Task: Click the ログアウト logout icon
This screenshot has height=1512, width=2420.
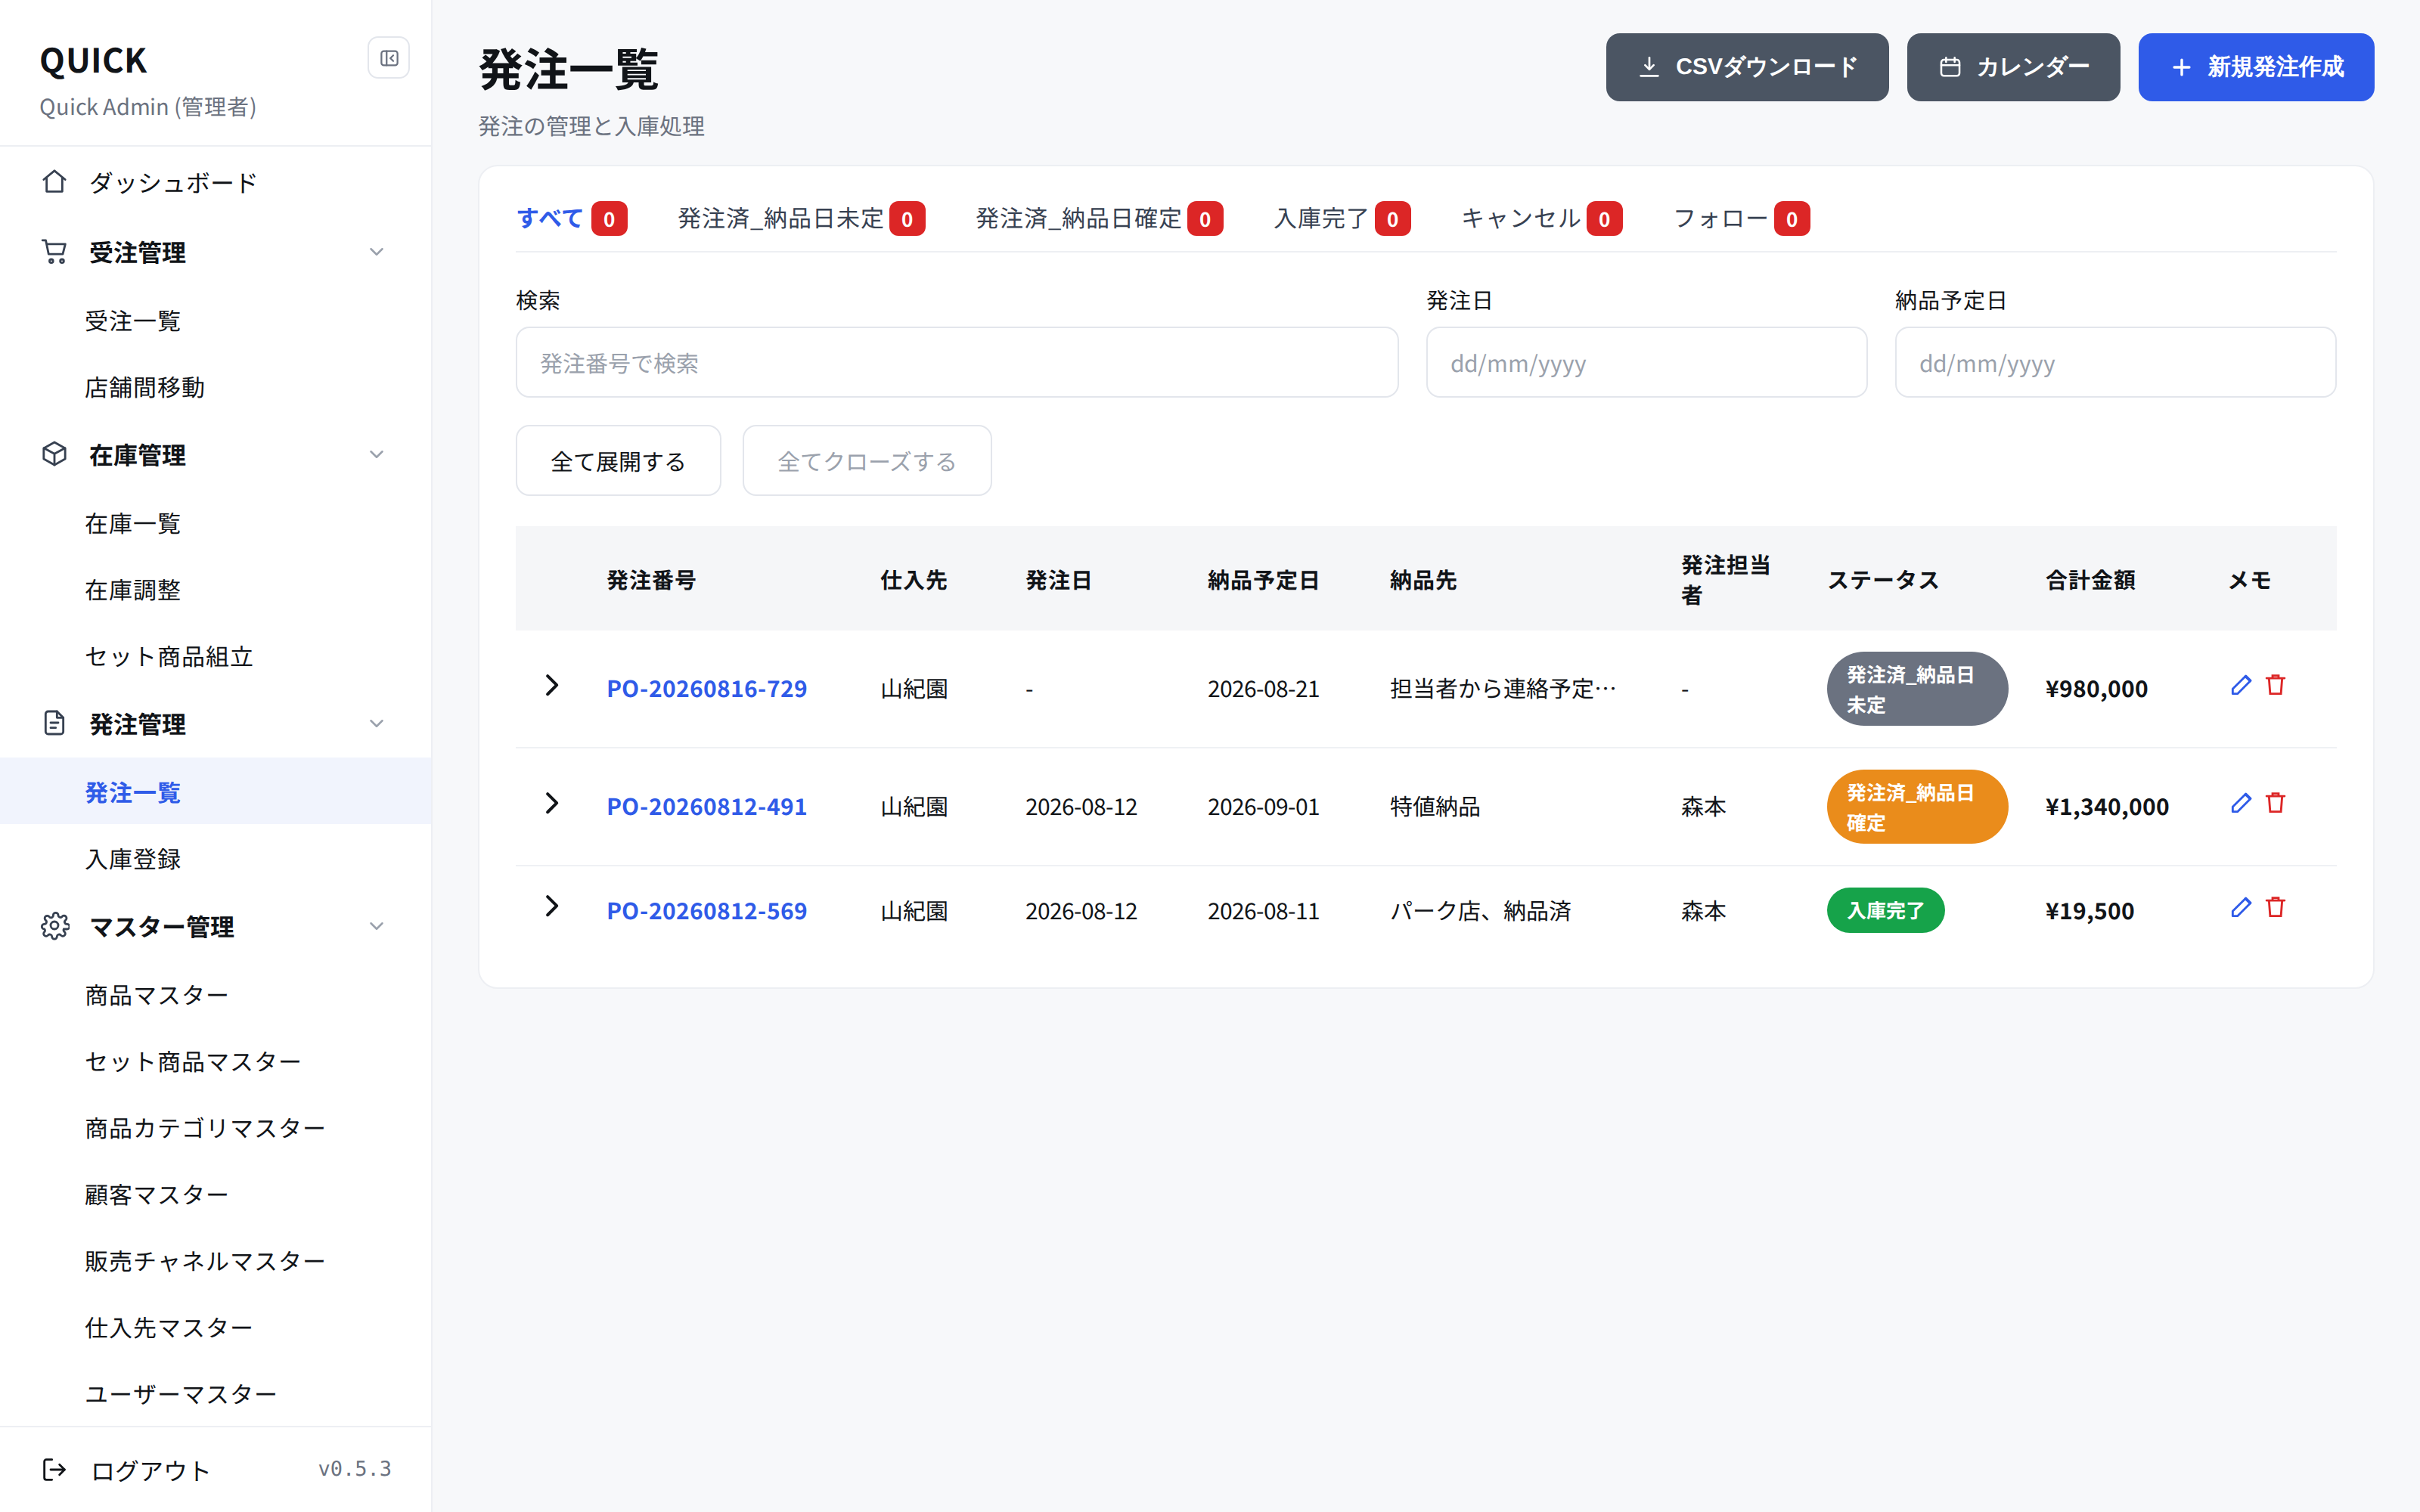Action: pyautogui.click(x=55, y=1469)
